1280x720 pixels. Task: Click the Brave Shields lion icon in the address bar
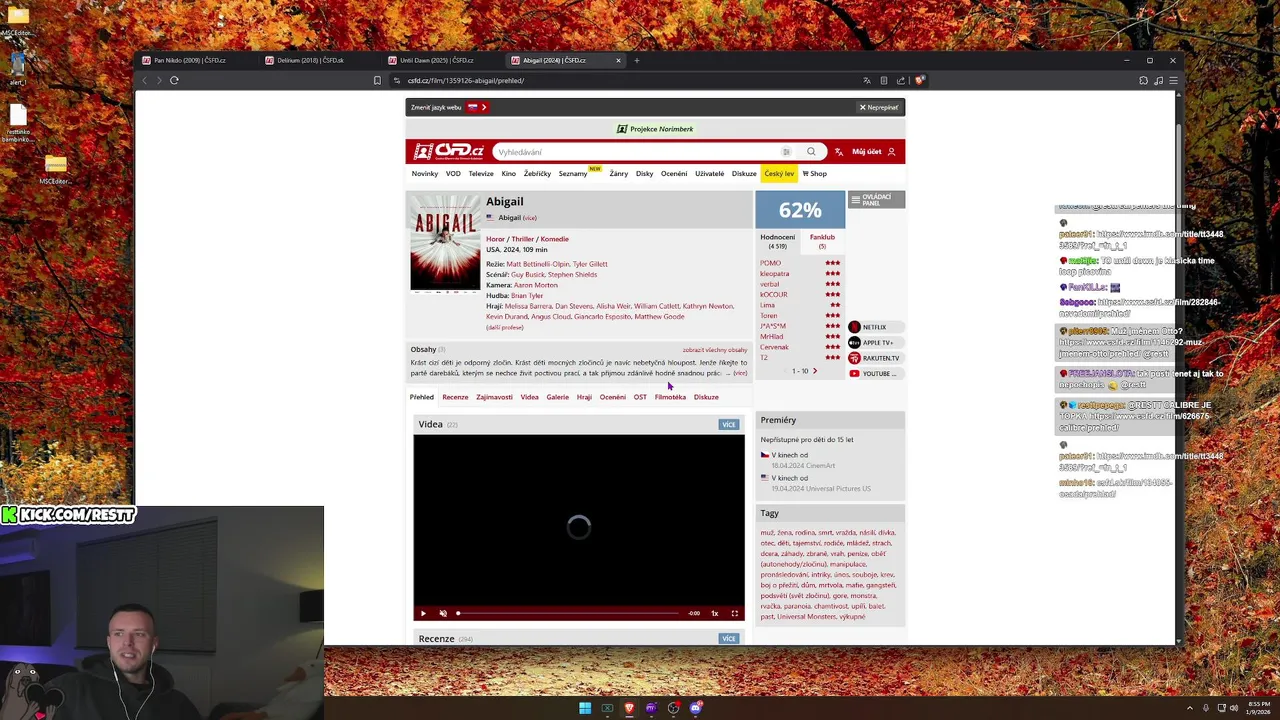coord(920,80)
